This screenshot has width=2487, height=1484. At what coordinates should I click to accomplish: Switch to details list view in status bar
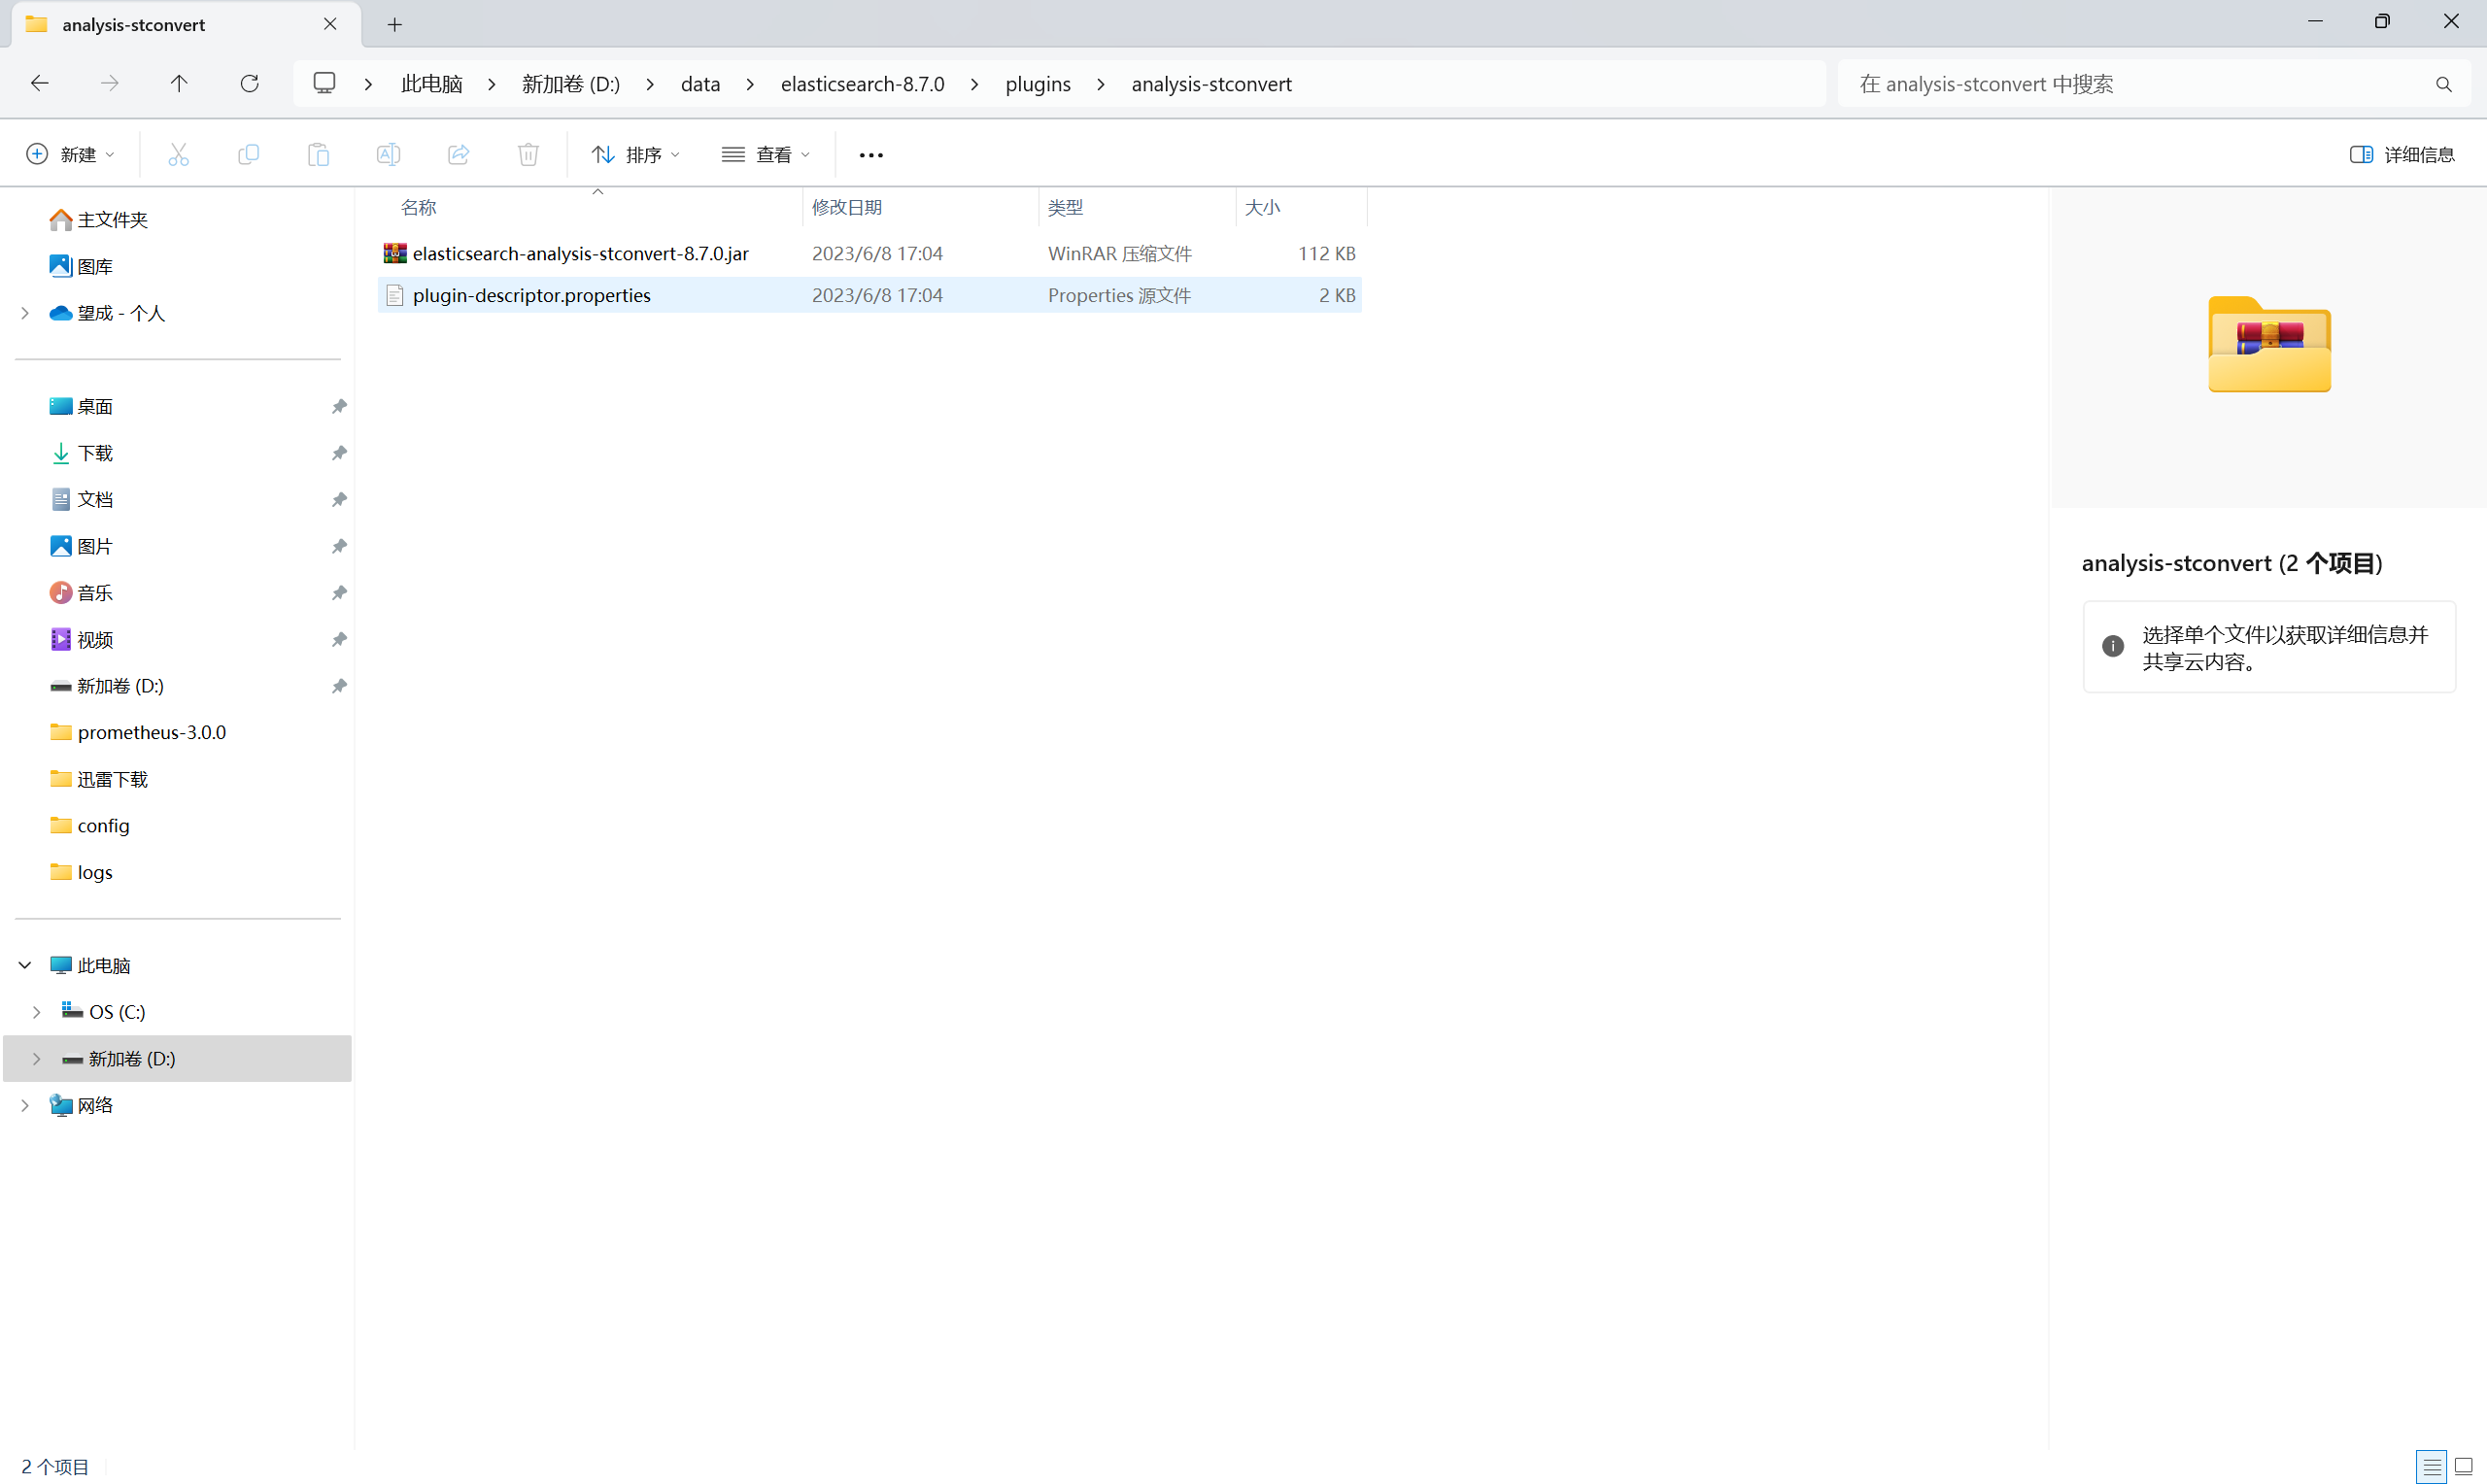coord(2431,1466)
